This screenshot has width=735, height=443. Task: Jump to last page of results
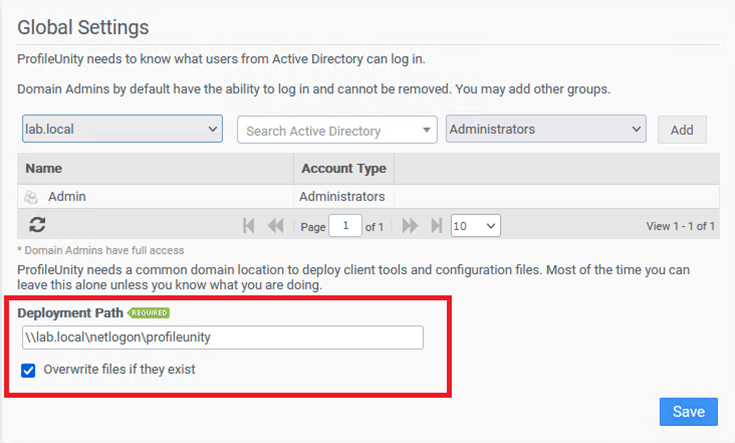point(436,226)
